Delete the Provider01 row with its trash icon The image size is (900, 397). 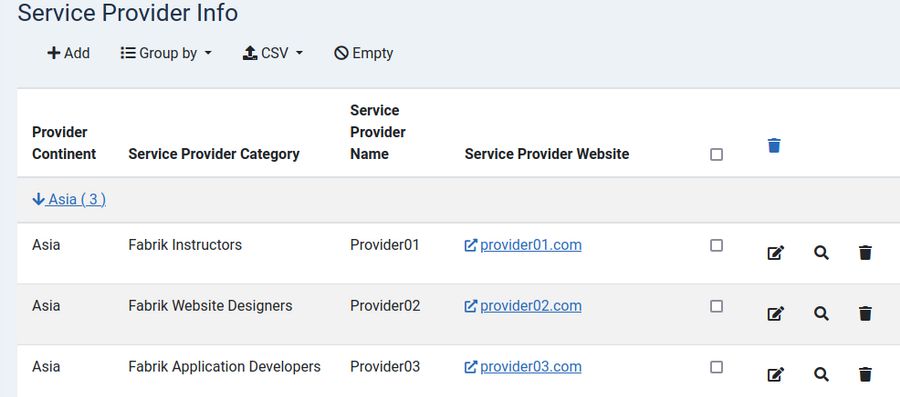pyautogui.click(x=865, y=252)
